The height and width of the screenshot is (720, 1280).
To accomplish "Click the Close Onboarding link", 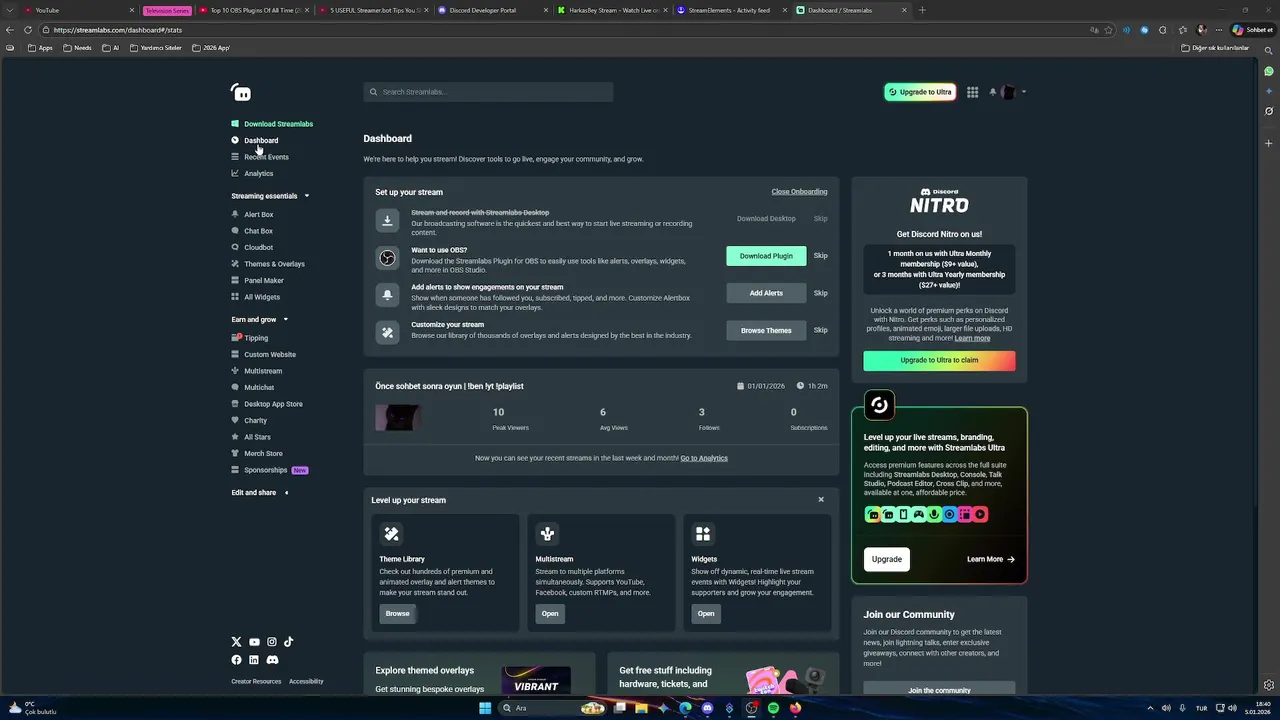I will tap(799, 192).
